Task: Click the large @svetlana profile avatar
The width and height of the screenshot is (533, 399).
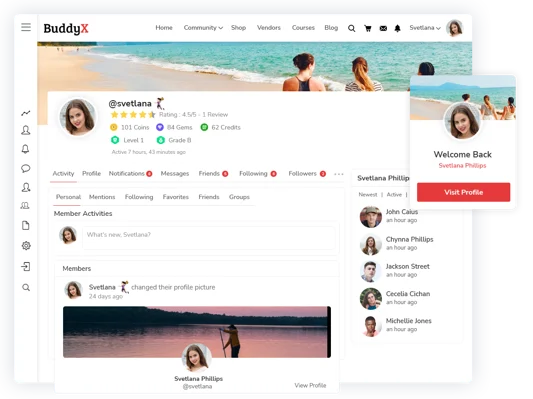Action: pos(78,118)
